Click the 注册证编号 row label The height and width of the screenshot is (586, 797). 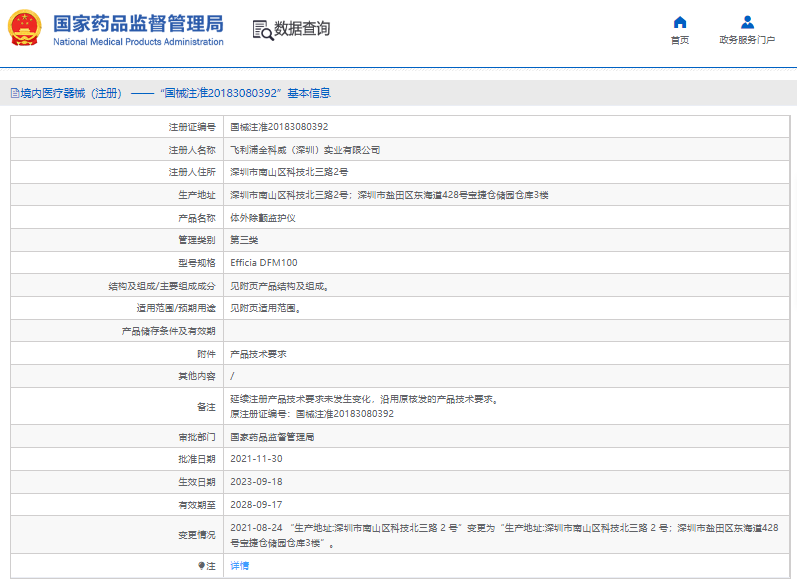click(192, 127)
